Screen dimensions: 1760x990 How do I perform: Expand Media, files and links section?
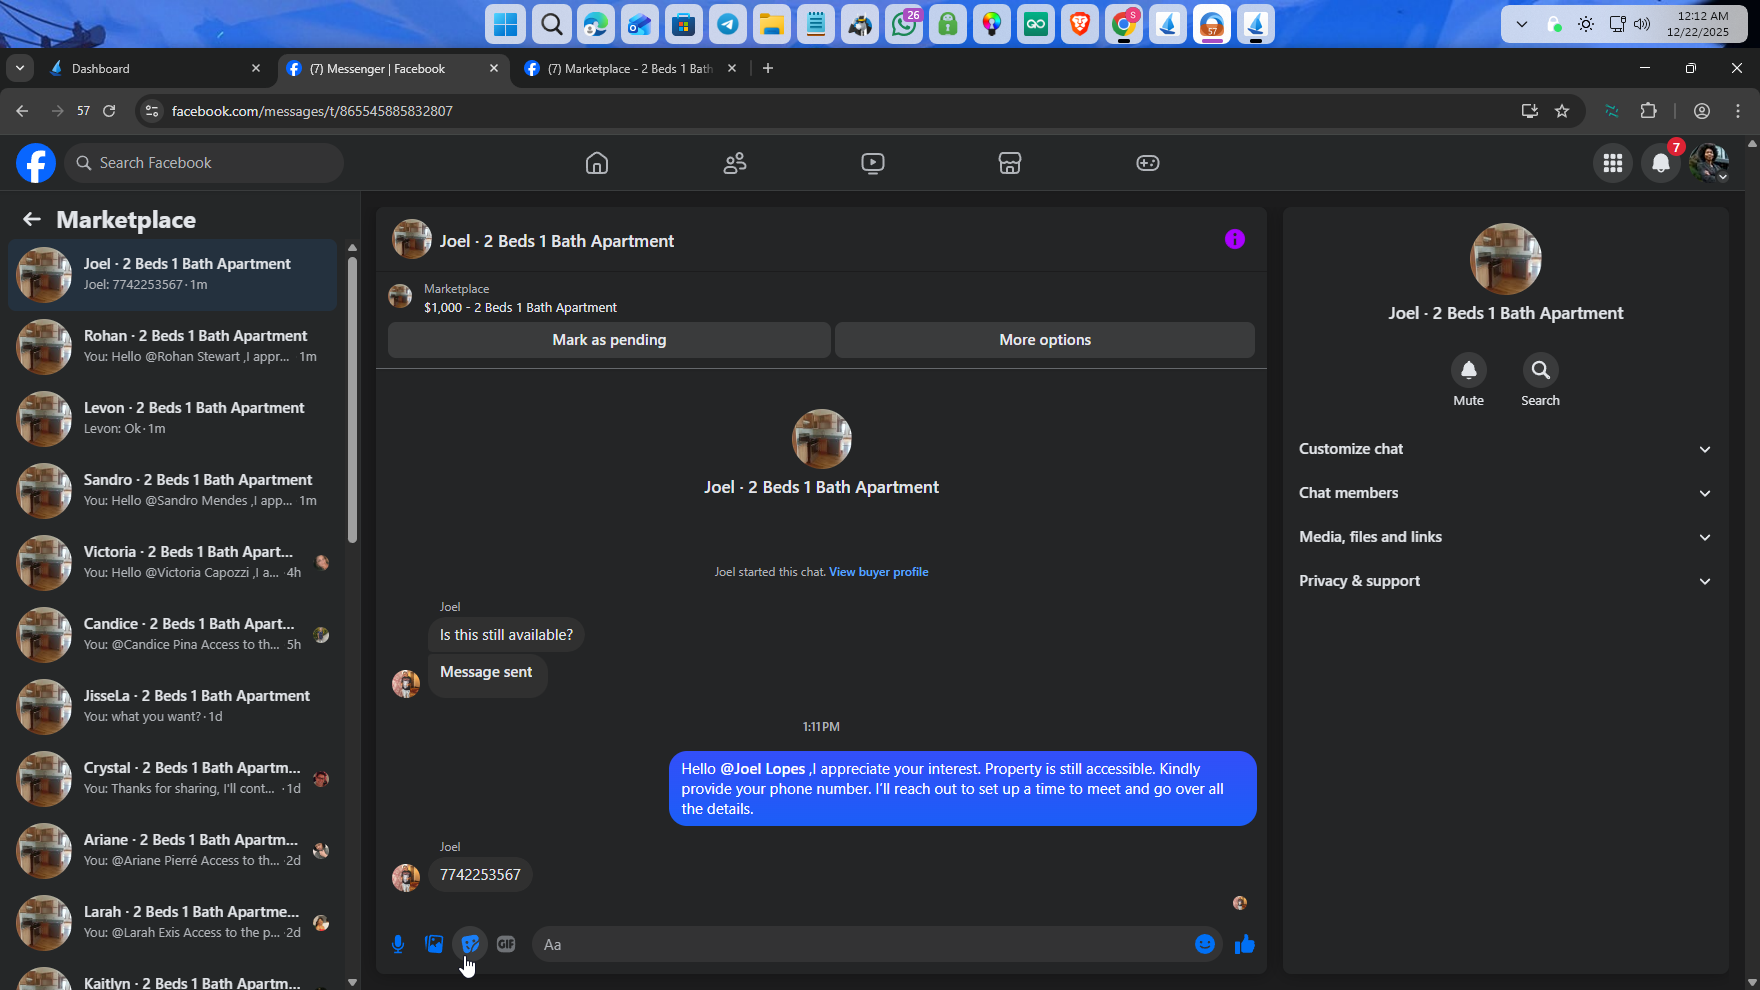tap(1505, 537)
